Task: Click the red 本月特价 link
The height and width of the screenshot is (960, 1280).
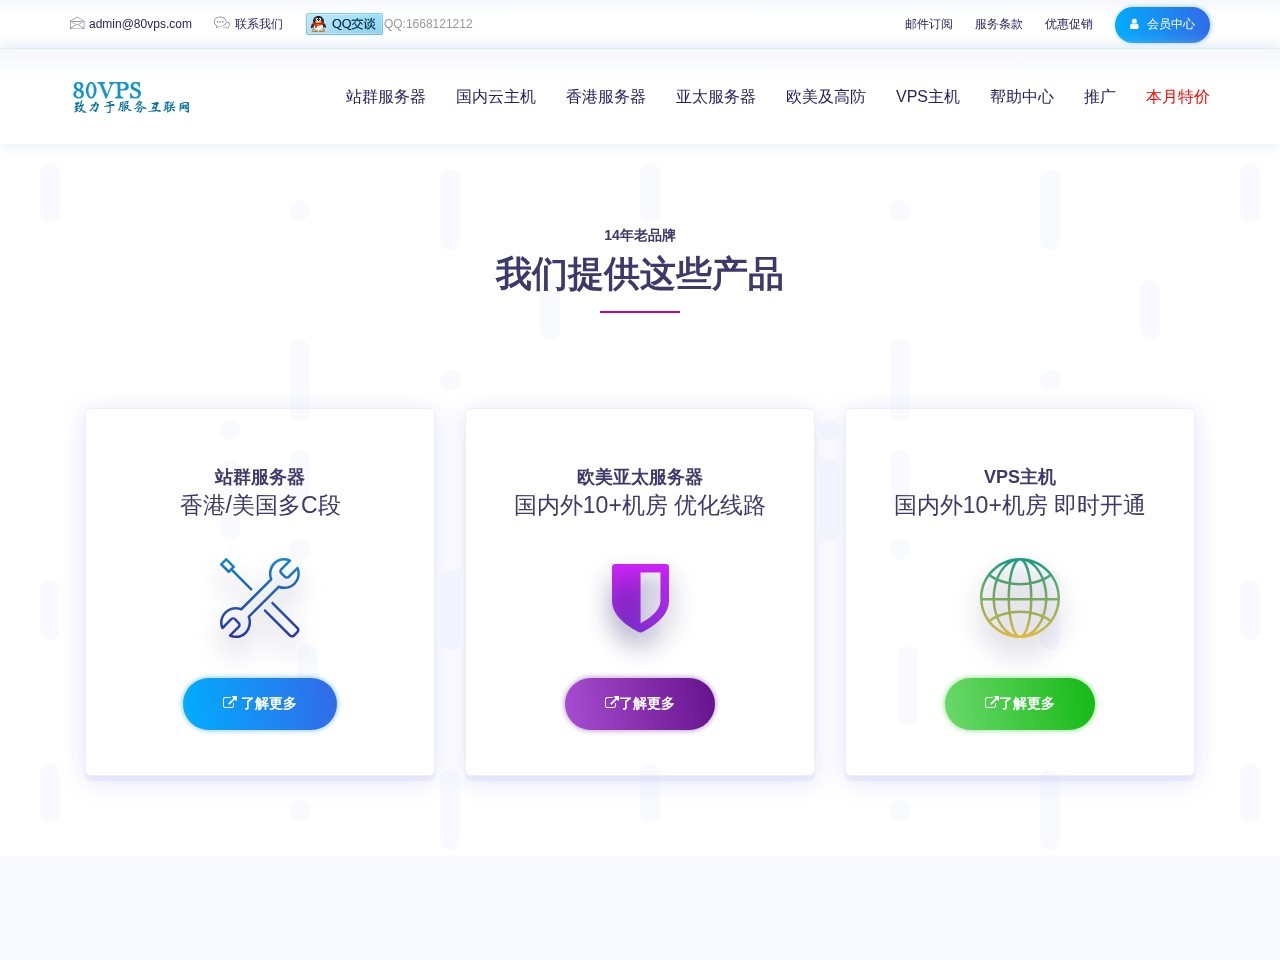Action: click(1177, 97)
